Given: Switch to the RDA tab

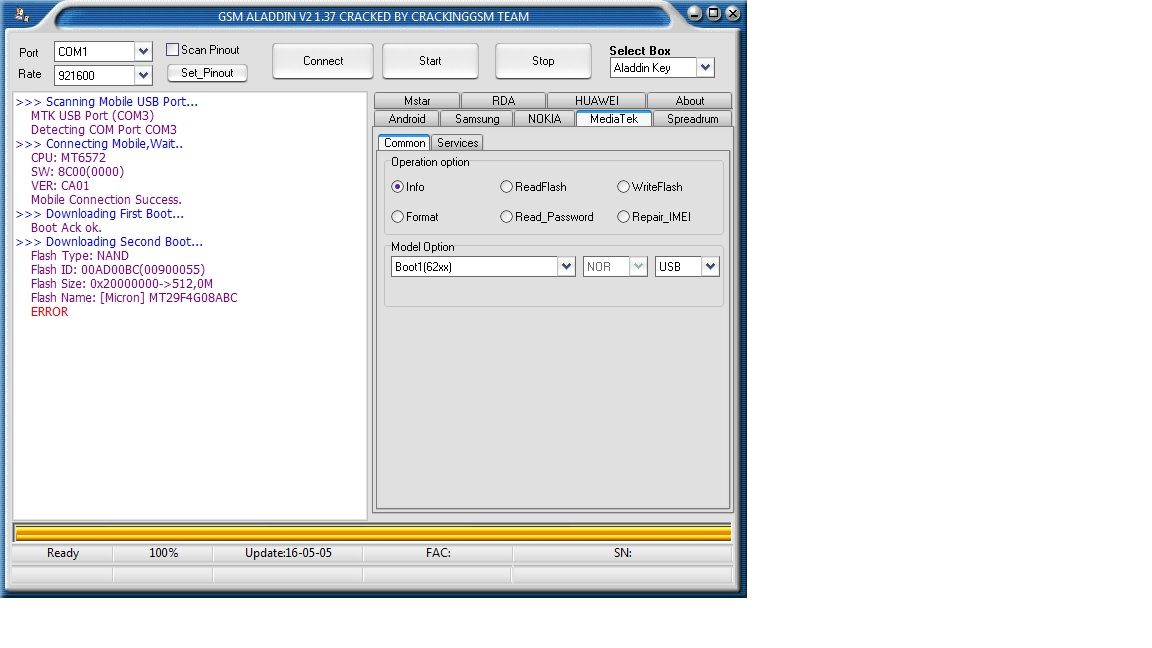Looking at the screenshot, I should coord(503,101).
